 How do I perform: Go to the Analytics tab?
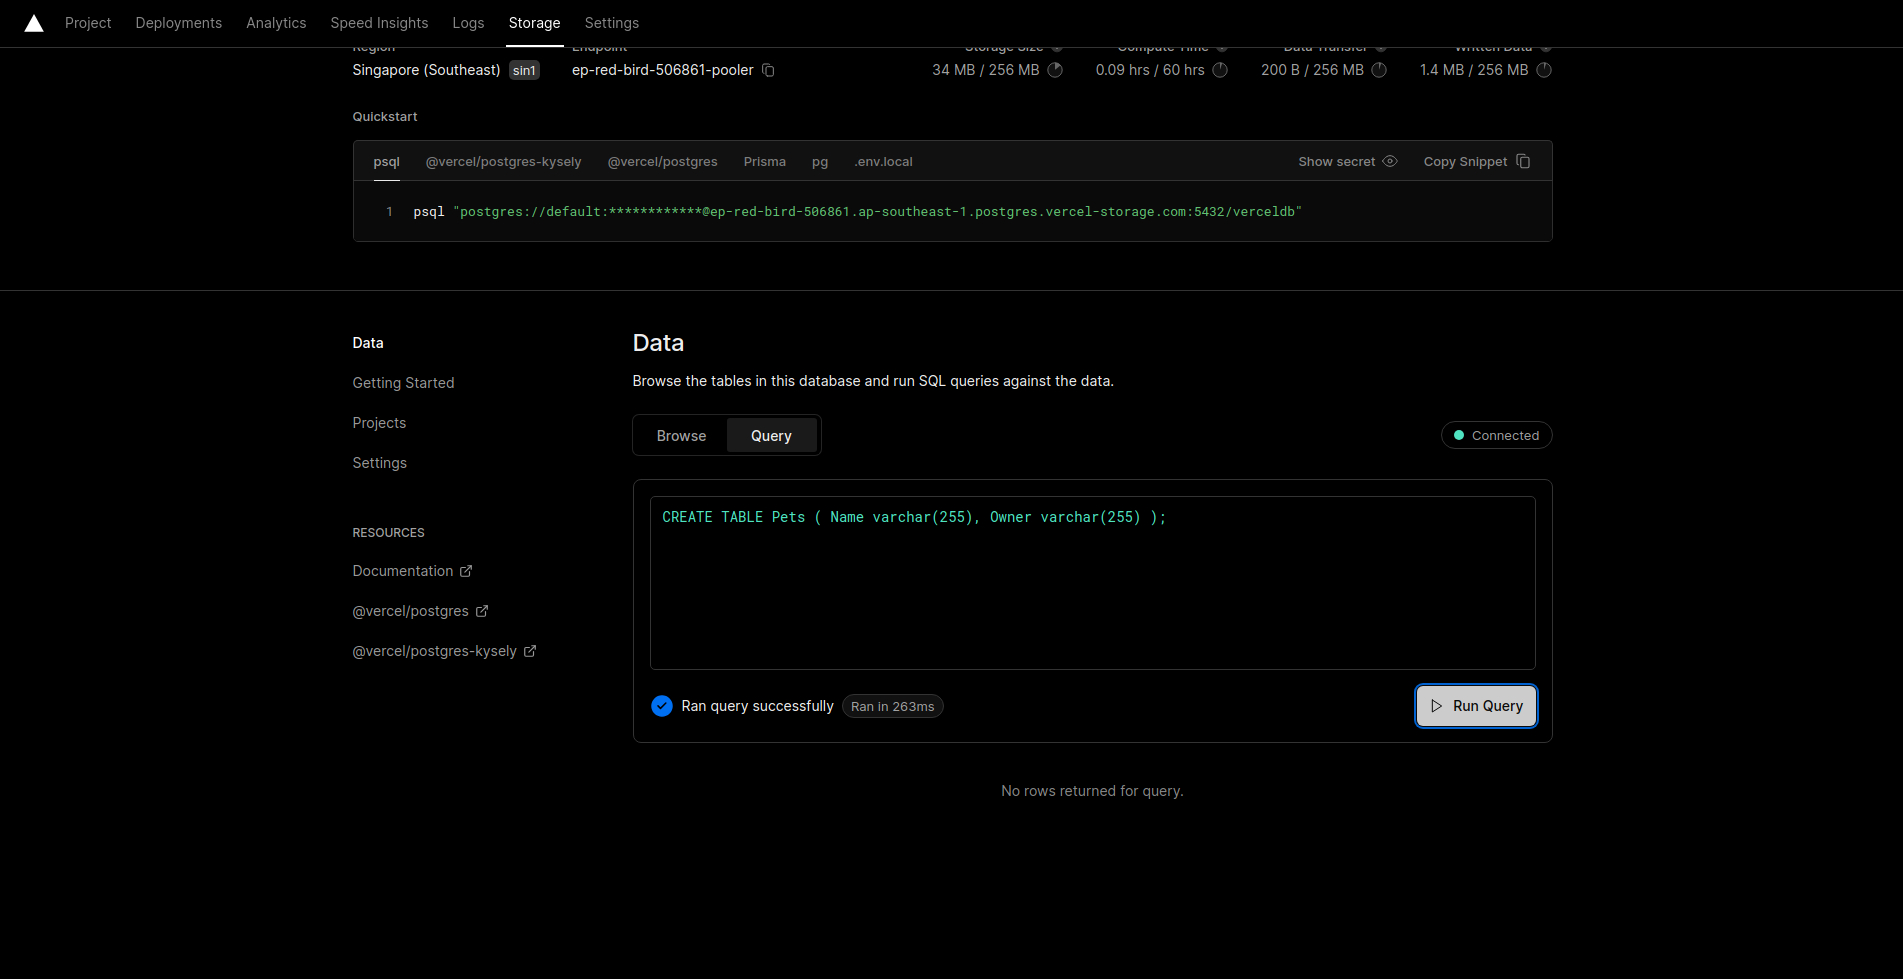[276, 23]
